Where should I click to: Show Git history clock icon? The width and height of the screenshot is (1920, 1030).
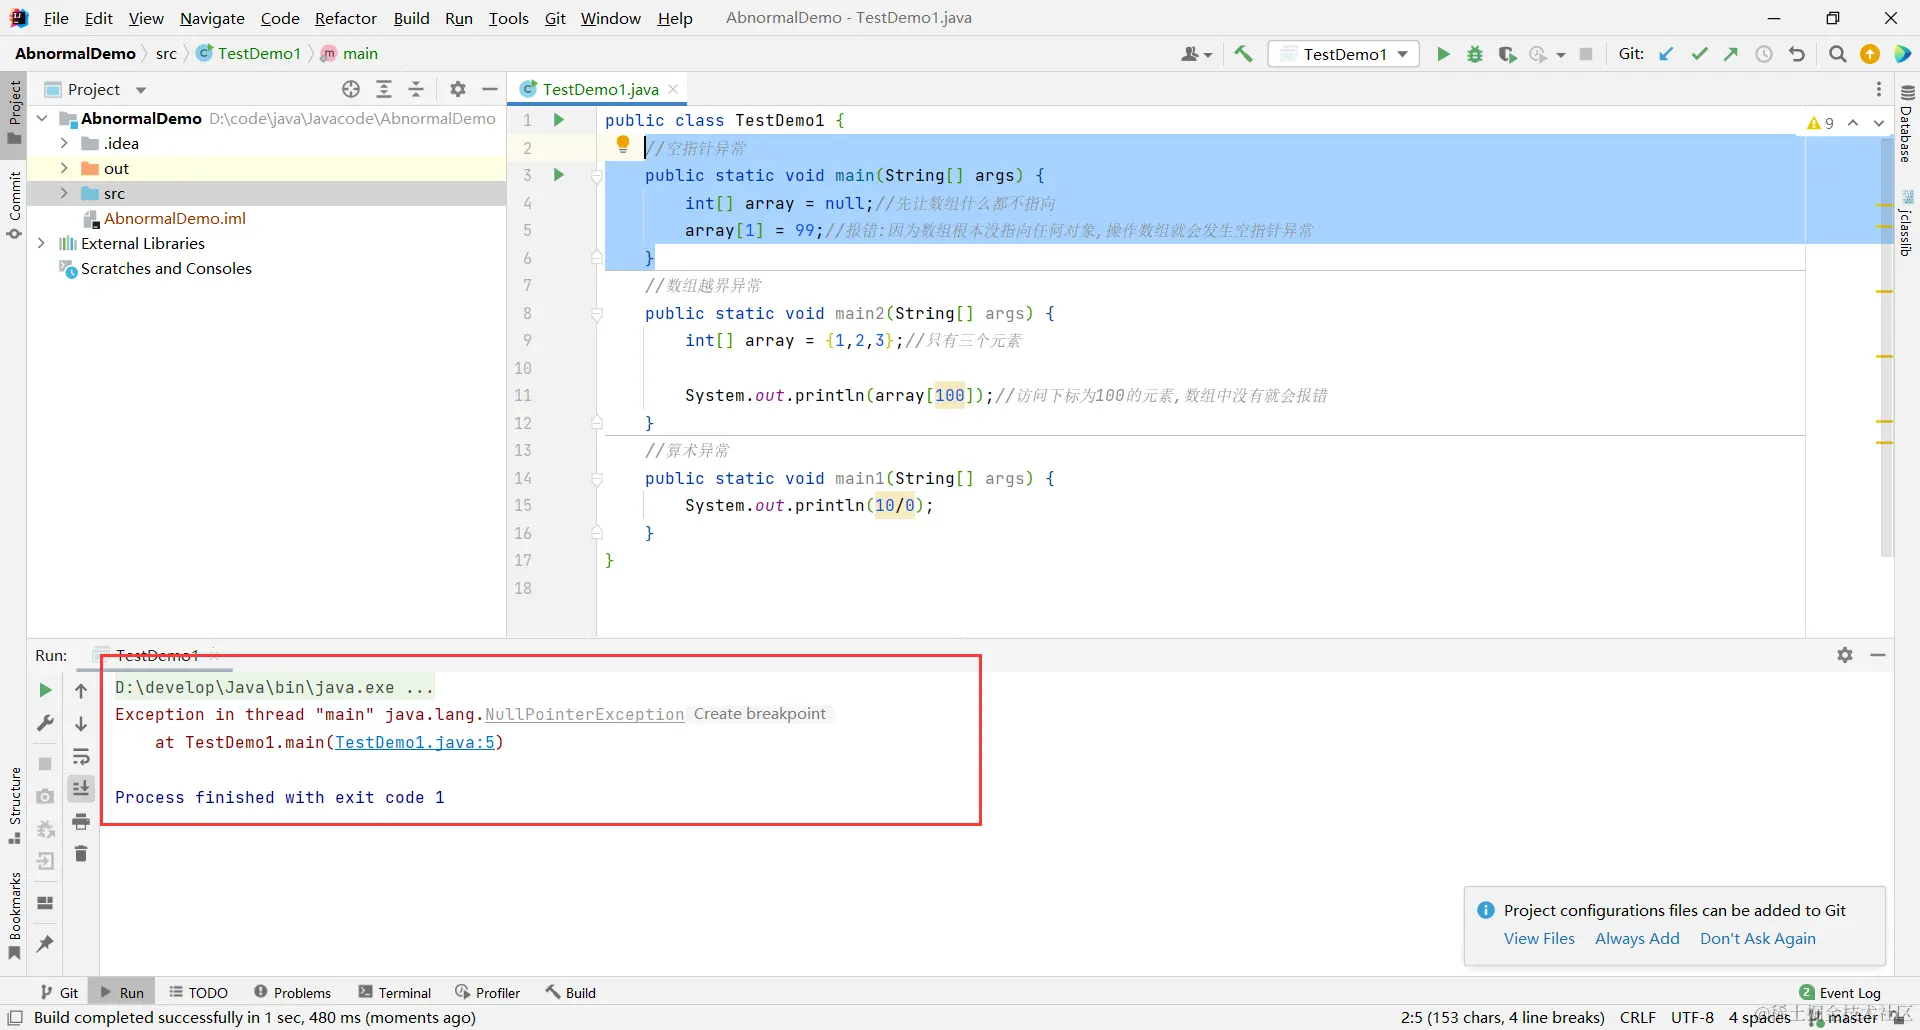click(1764, 54)
